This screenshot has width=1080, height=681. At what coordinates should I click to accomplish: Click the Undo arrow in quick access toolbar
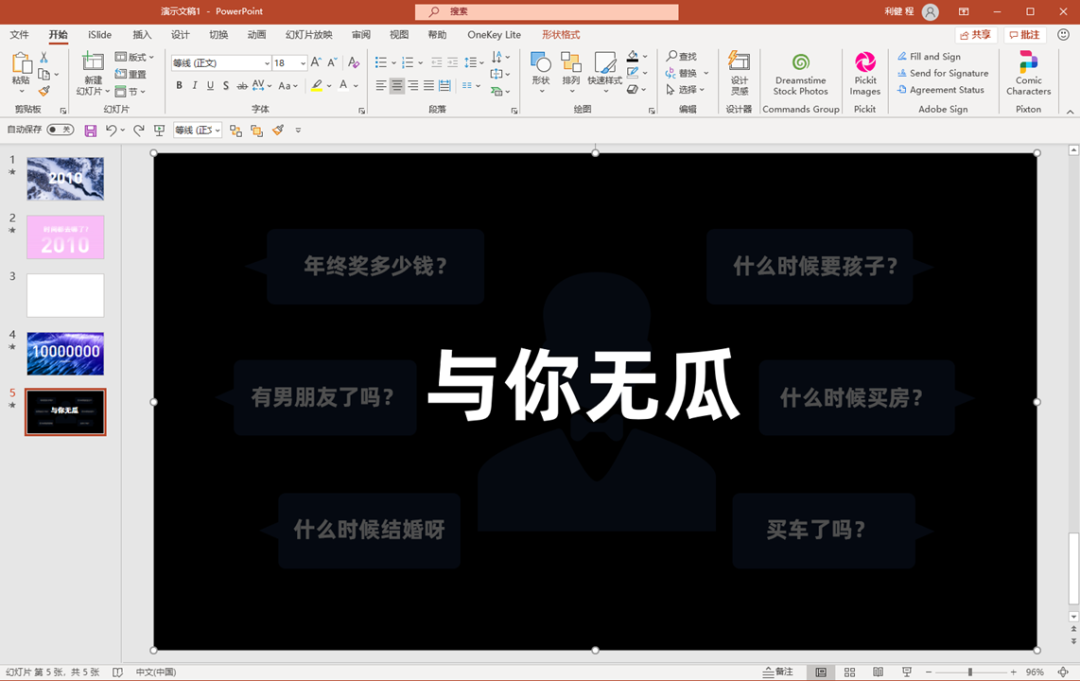tap(110, 130)
